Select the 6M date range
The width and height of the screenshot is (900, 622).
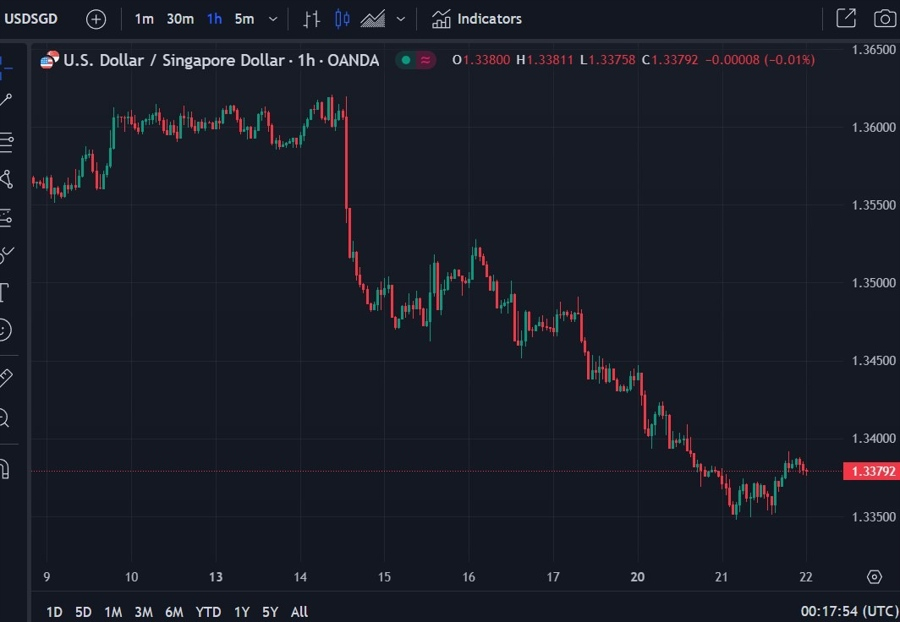[x=174, y=612]
